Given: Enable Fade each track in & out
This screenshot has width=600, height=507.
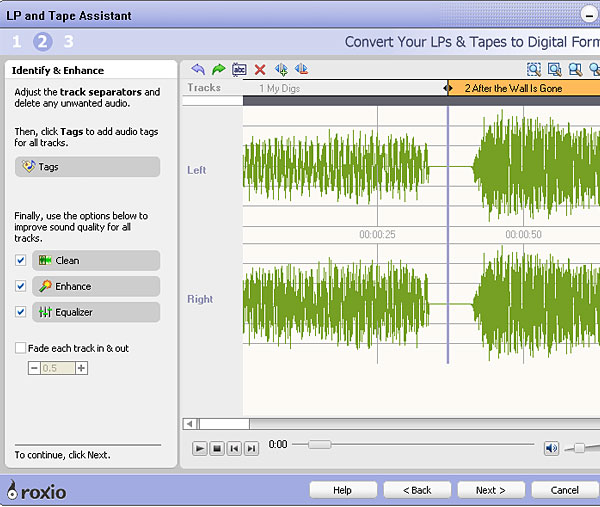Looking at the screenshot, I should pyautogui.click(x=21, y=348).
